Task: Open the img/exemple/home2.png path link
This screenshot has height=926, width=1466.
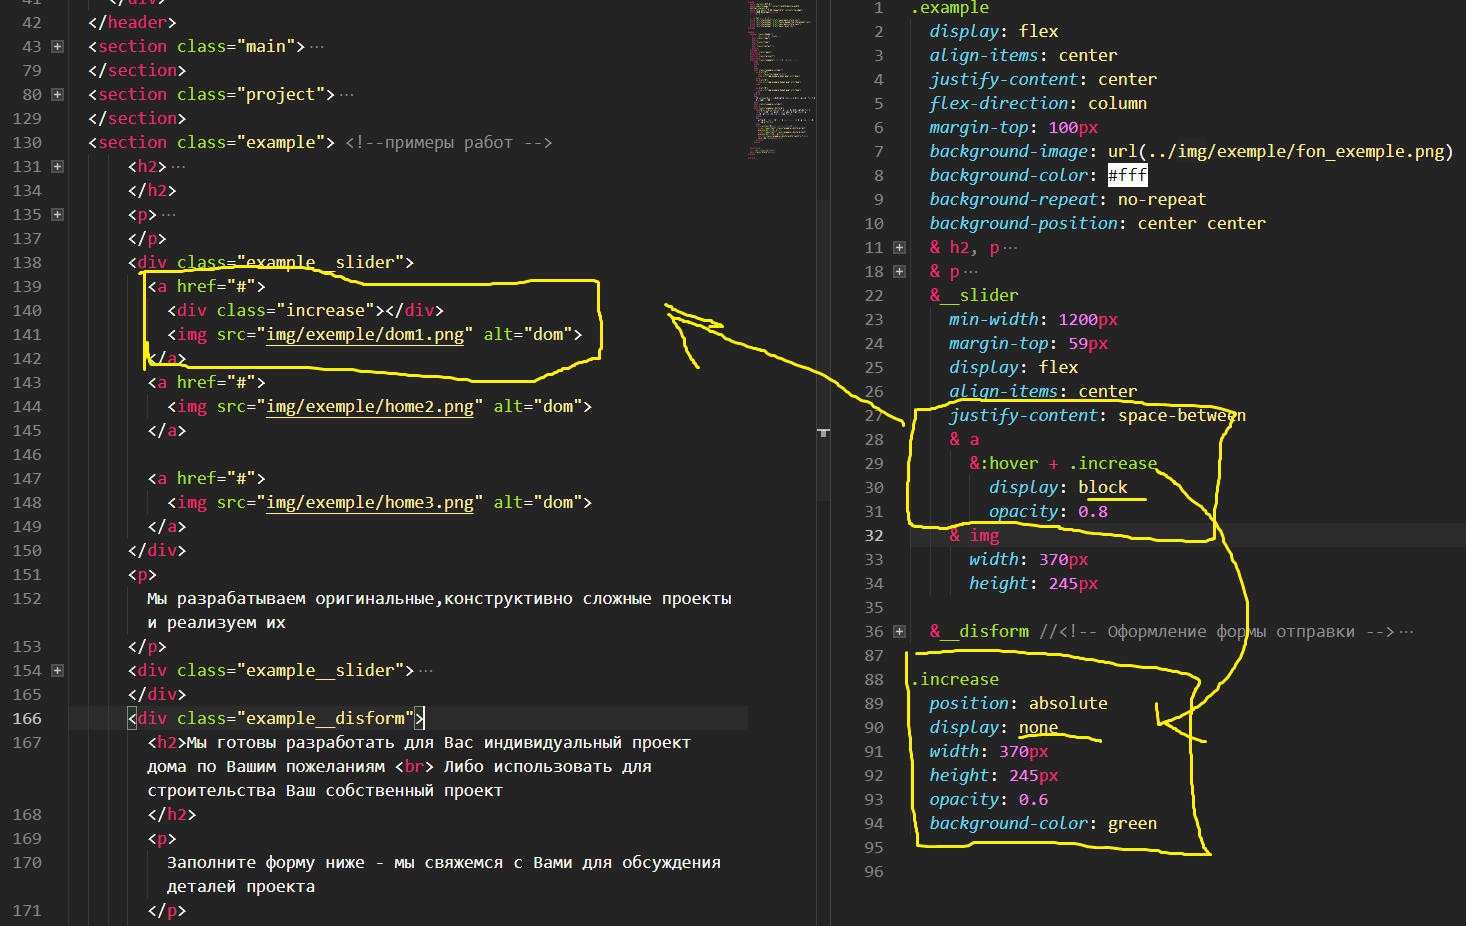Action: (x=370, y=407)
